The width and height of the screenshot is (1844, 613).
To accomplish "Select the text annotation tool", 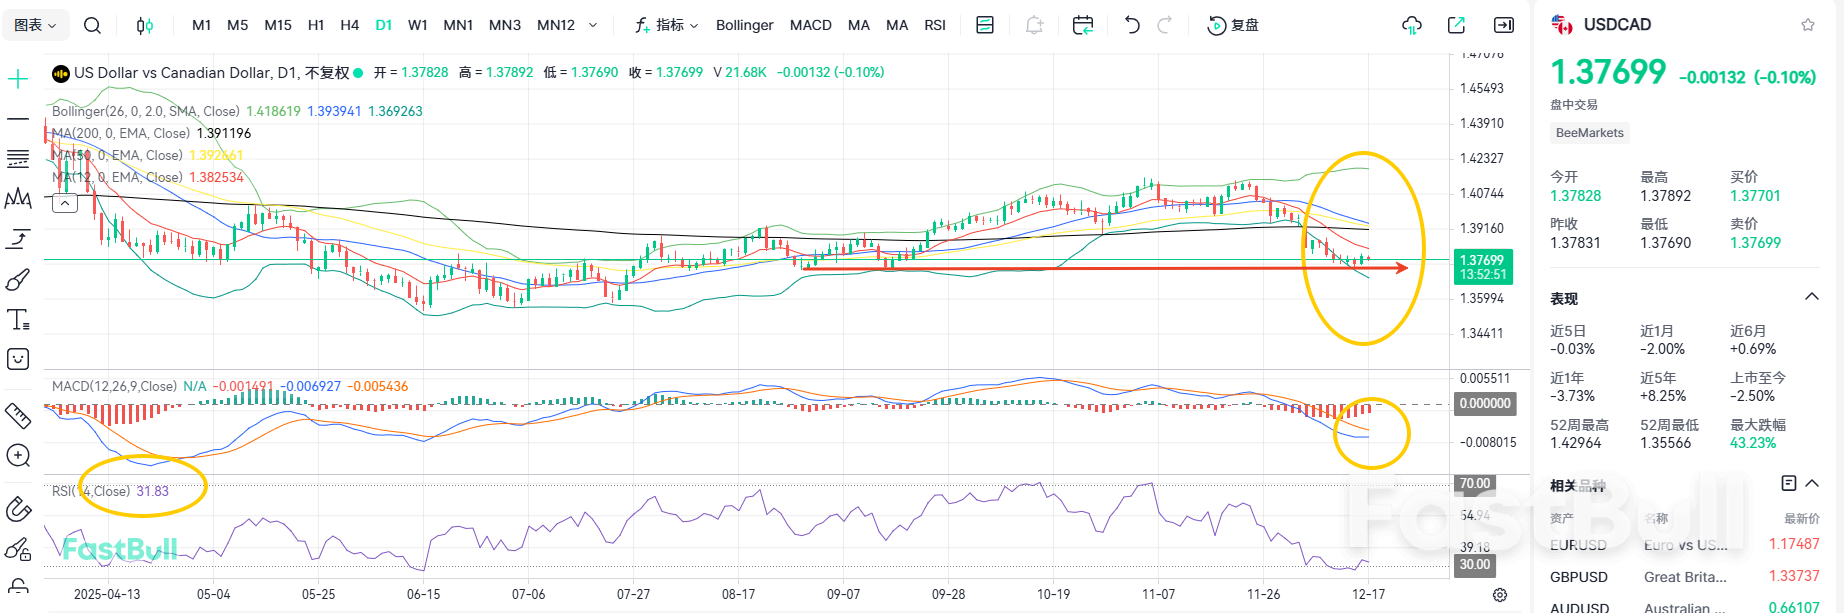I will pyautogui.click(x=18, y=320).
